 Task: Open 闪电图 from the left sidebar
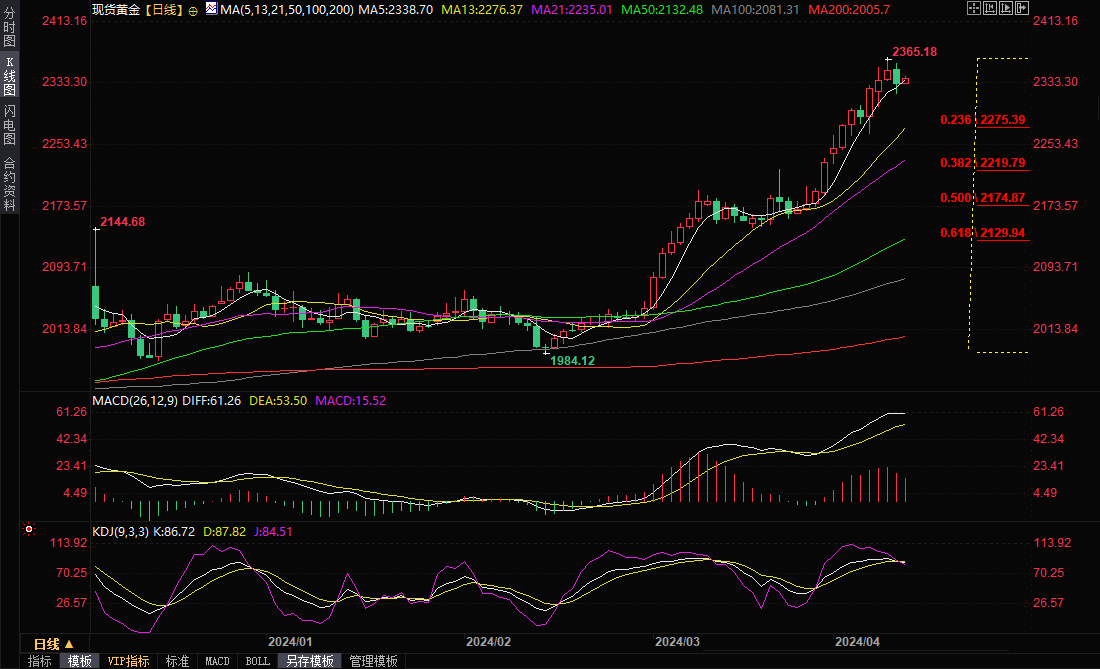click(x=9, y=124)
